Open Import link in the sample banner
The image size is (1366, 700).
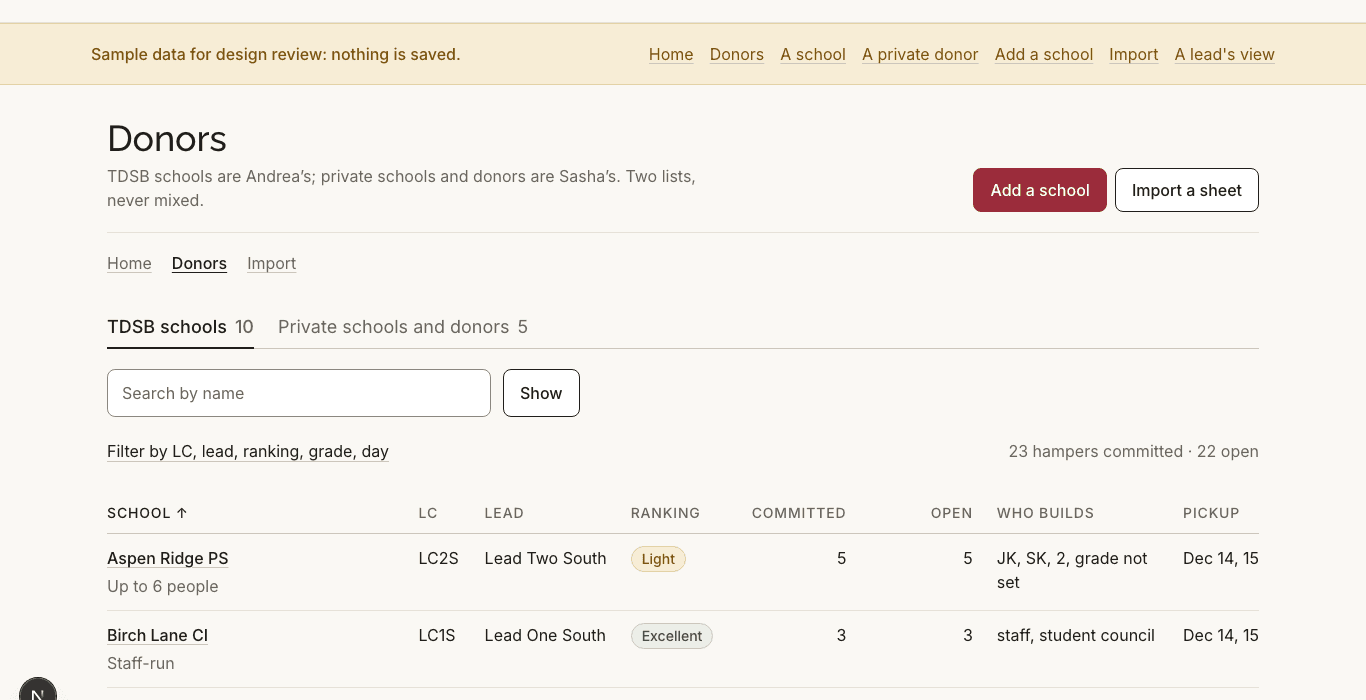[x=1134, y=54]
